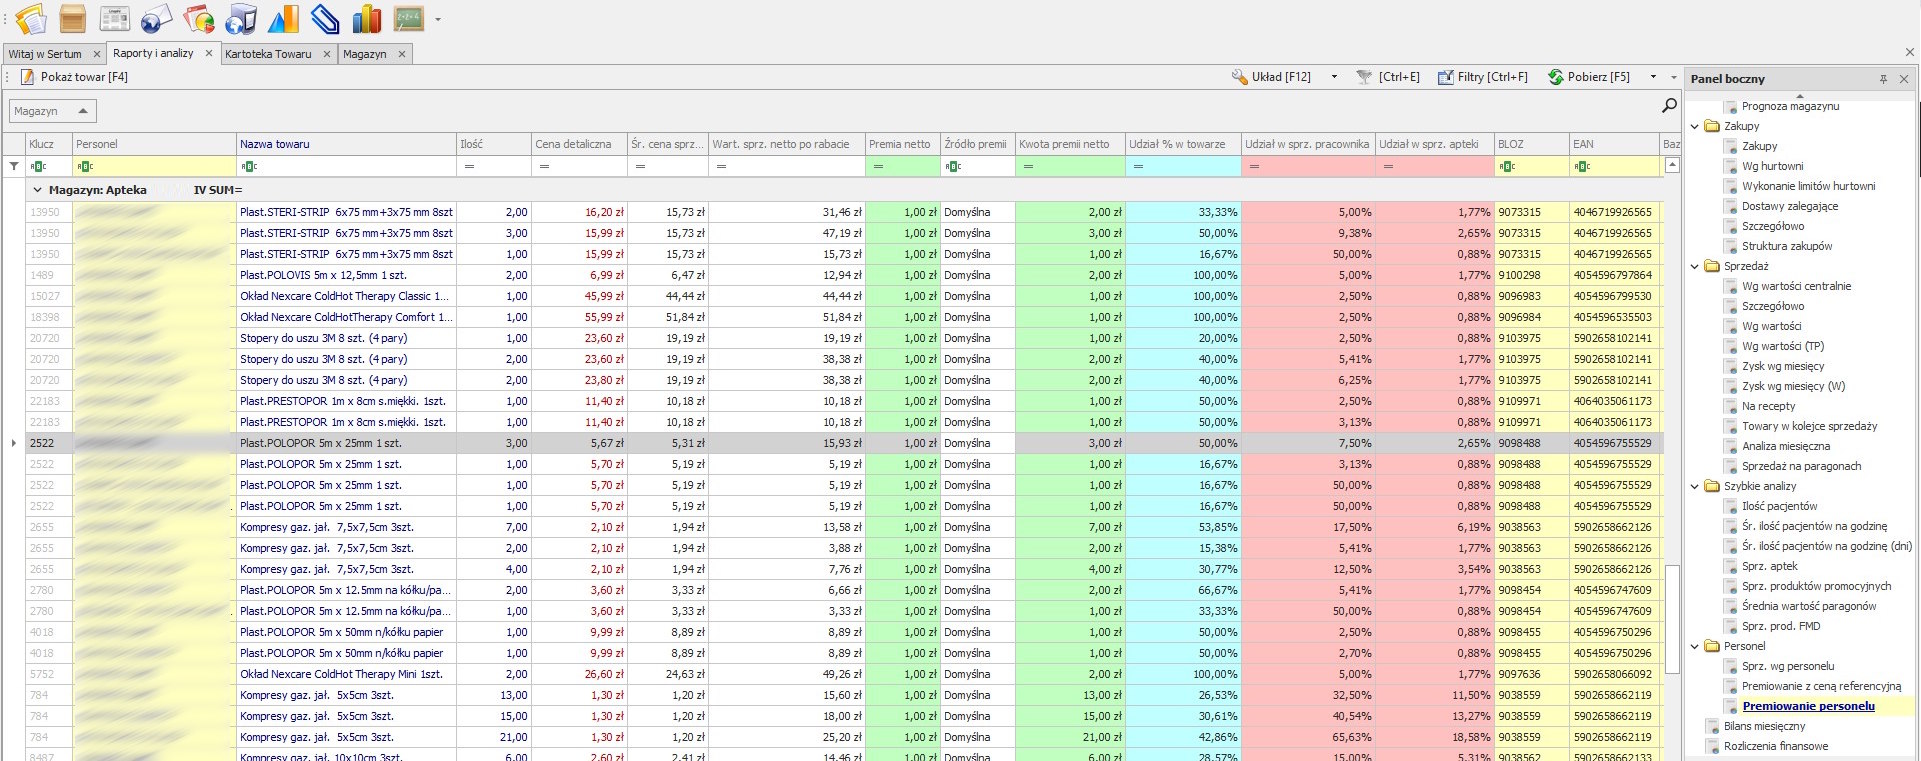
Task: Collapse the Sprzedaż folder in side panel
Action: click(x=1695, y=266)
